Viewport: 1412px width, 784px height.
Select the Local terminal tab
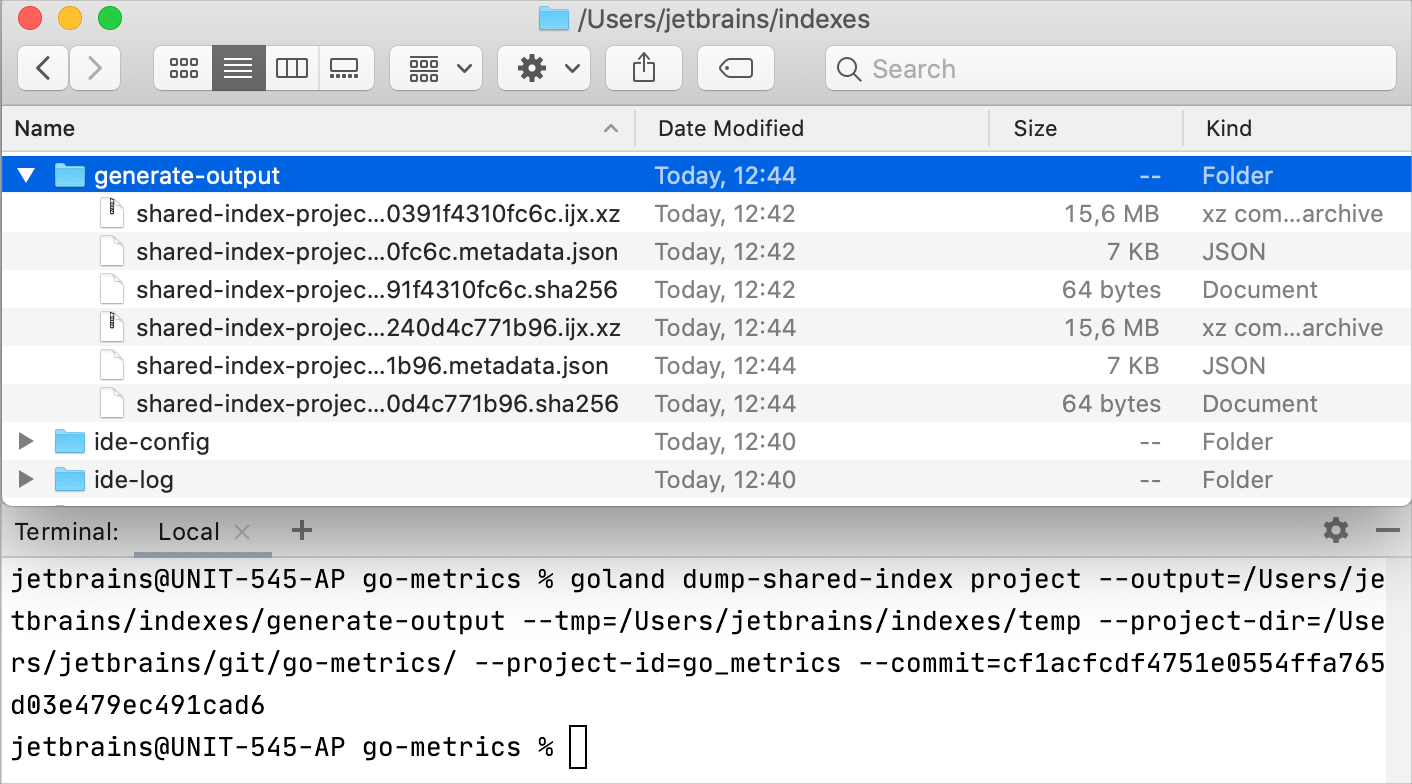[x=188, y=531]
